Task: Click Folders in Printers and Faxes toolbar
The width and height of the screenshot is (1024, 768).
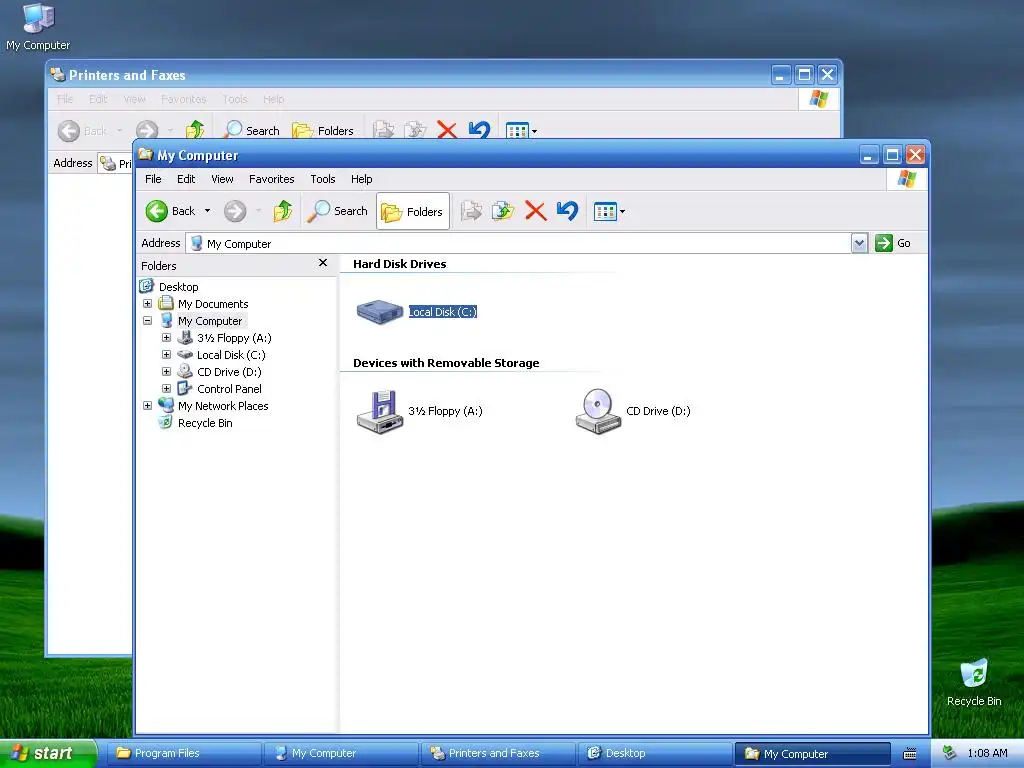Action: (323, 131)
